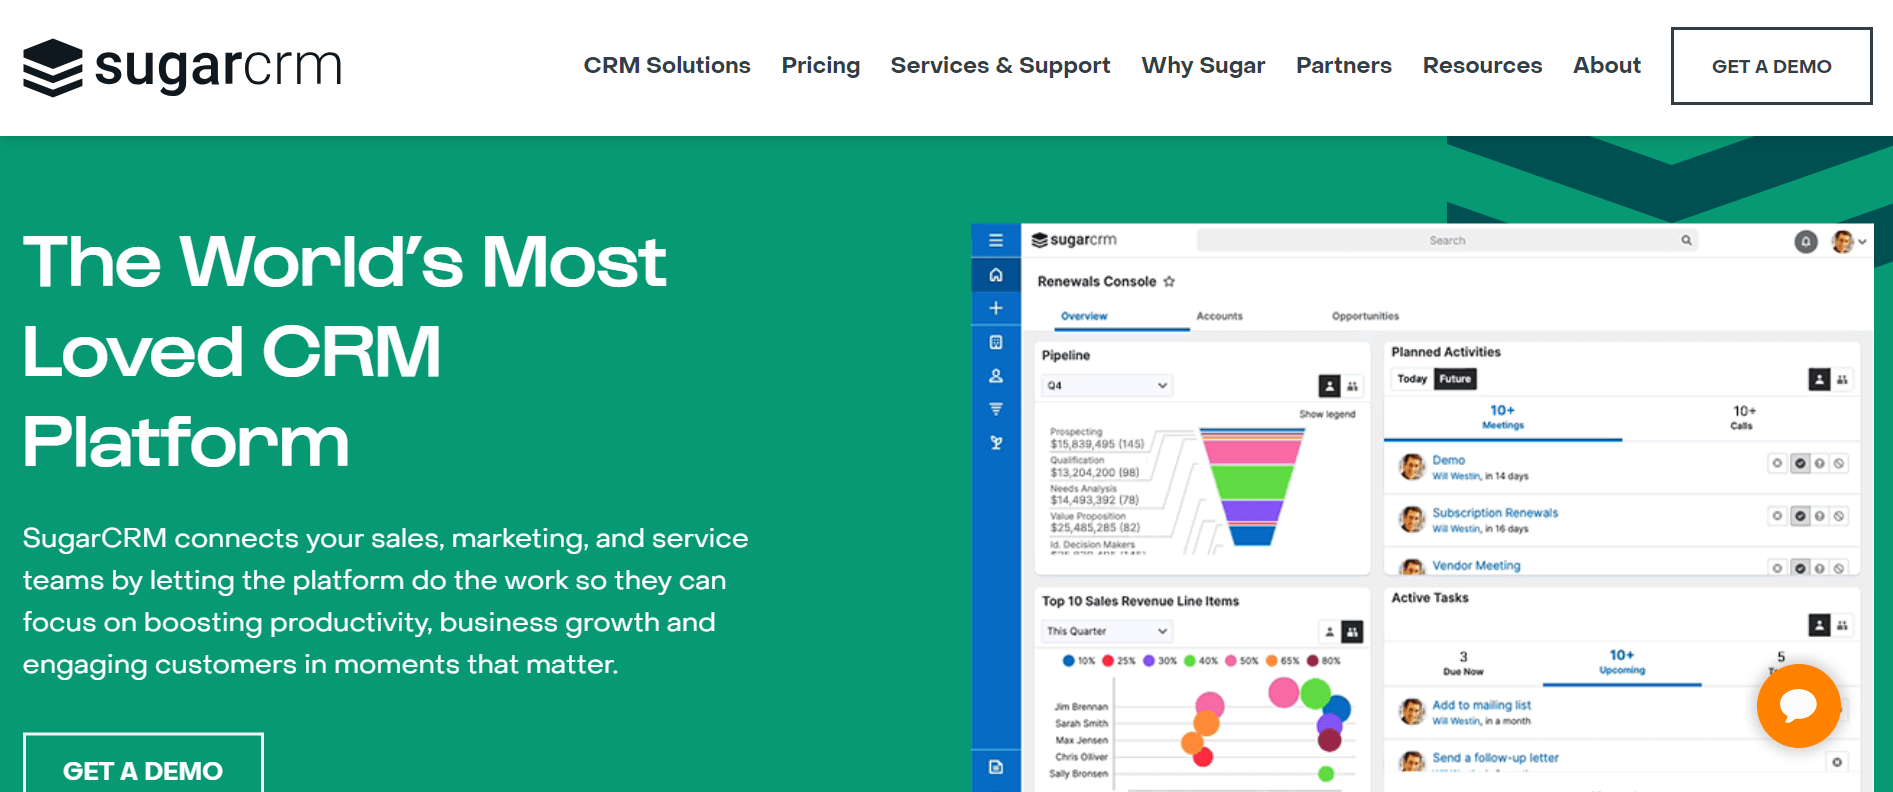
Task: Open the Q4 dropdown in Pipeline
Action: pyautogui.click(x=1107, y=386)
